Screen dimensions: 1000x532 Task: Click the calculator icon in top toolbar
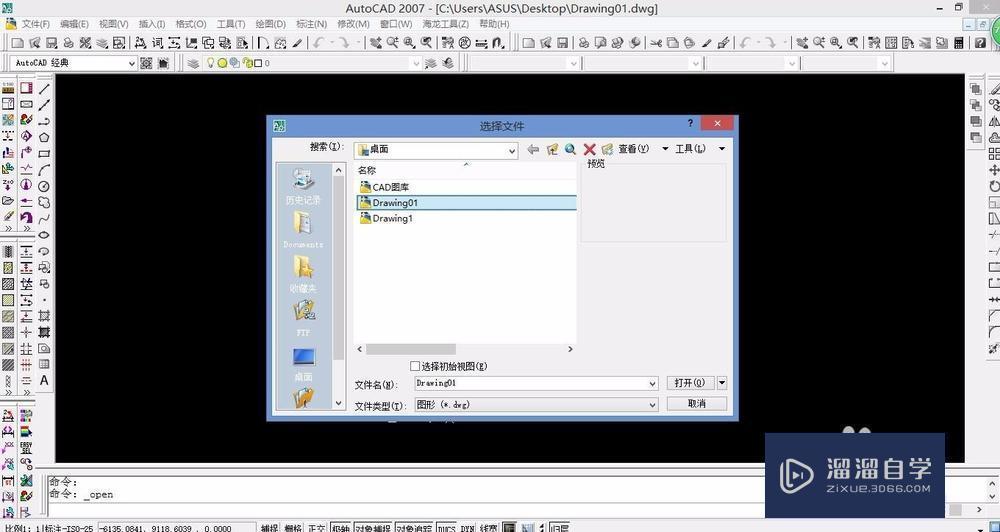click(959, 43)
